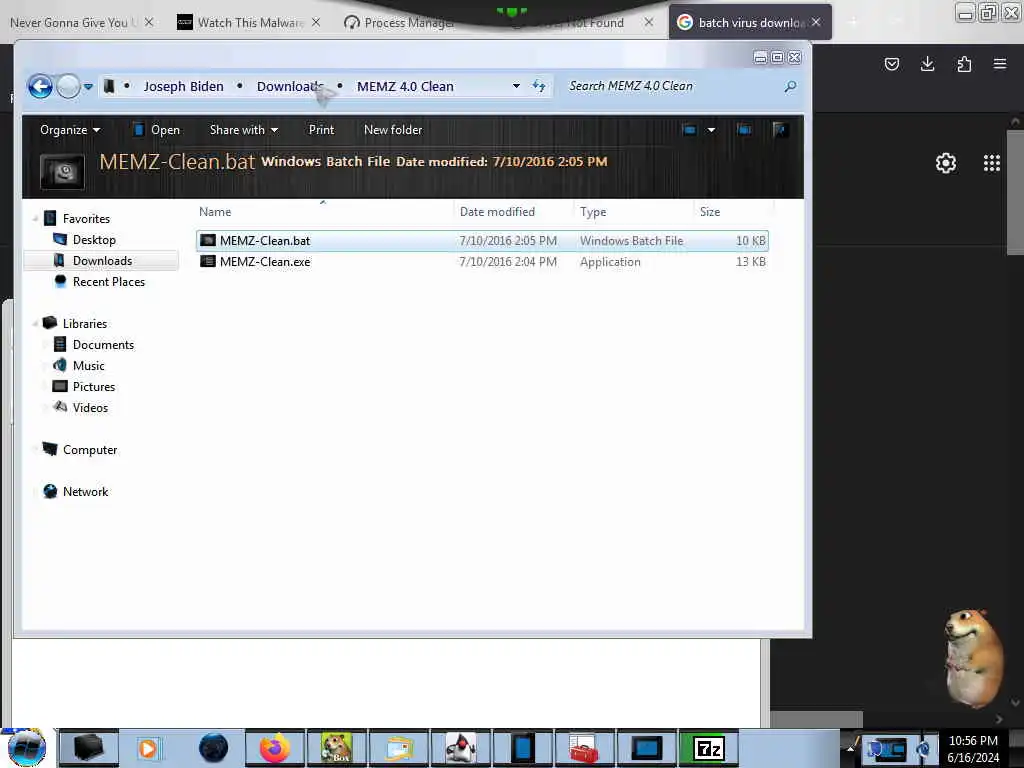Sort by the Date modified column header
1024x768 pixels.
pyautogui.click(x=497, y=212)
